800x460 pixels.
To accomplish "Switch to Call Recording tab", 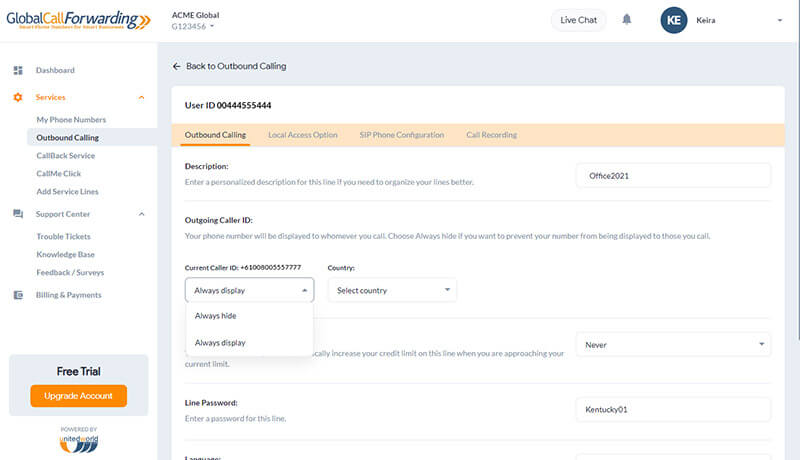I will [491, 135].
